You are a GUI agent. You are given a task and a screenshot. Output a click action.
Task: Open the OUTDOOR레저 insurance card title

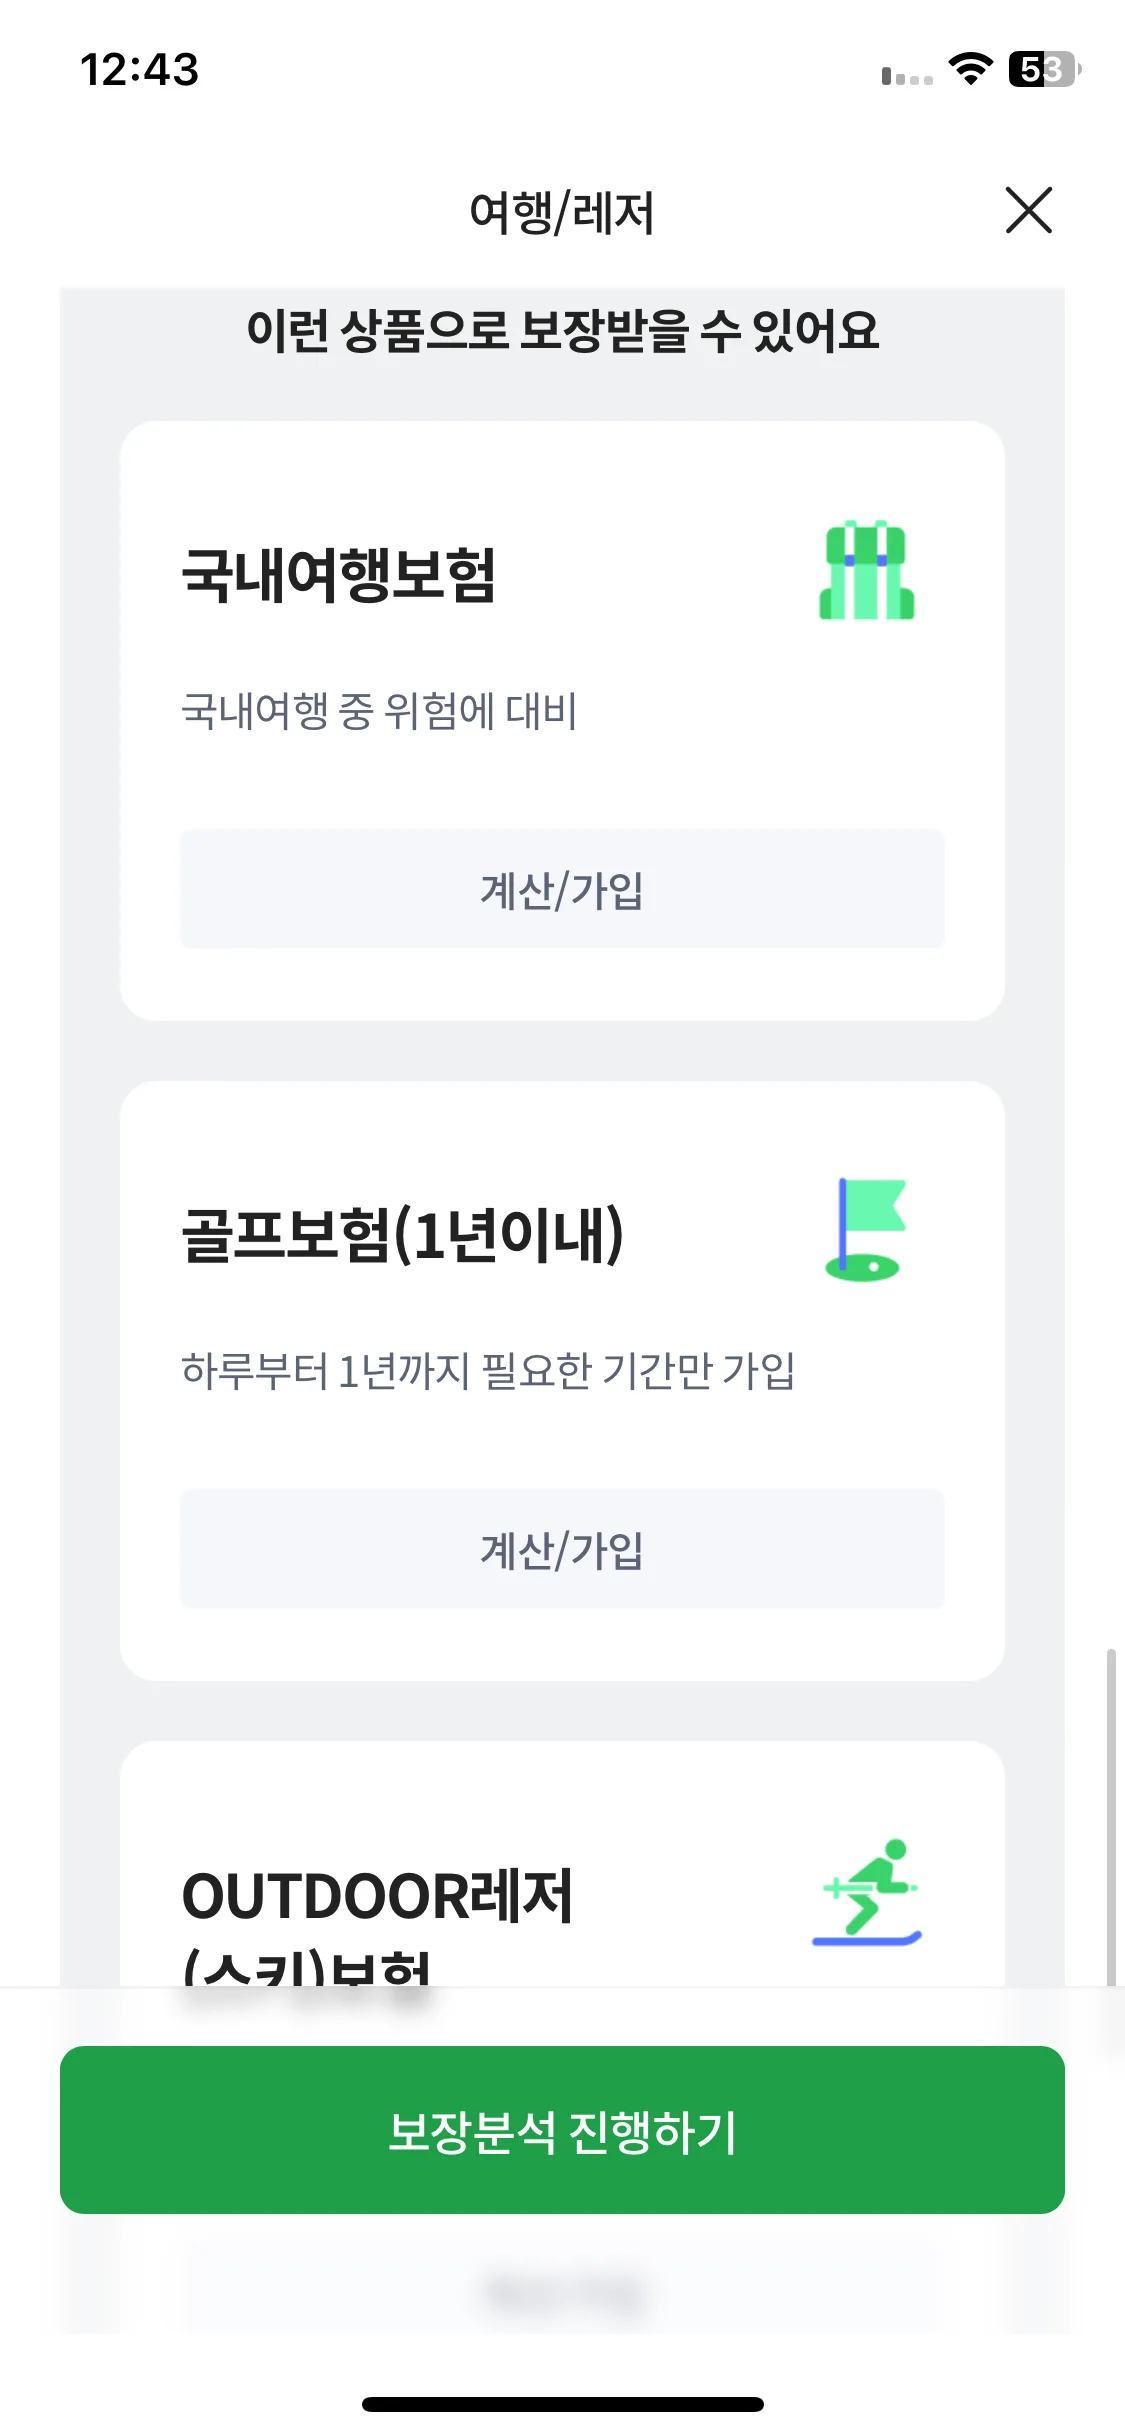[377, 1925]
